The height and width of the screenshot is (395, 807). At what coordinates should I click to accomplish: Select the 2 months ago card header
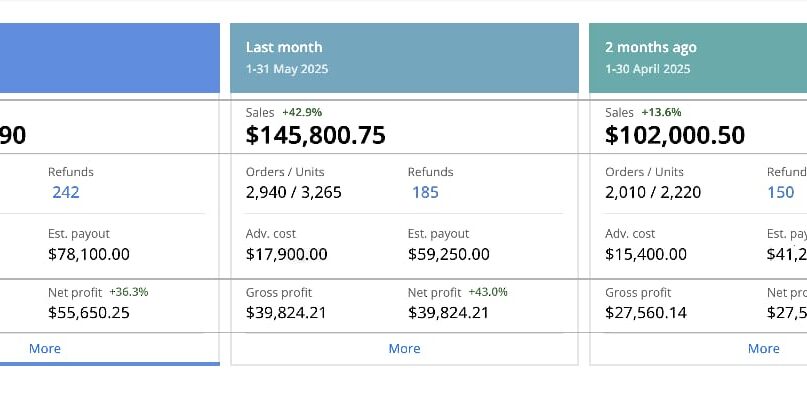(698, 58)
